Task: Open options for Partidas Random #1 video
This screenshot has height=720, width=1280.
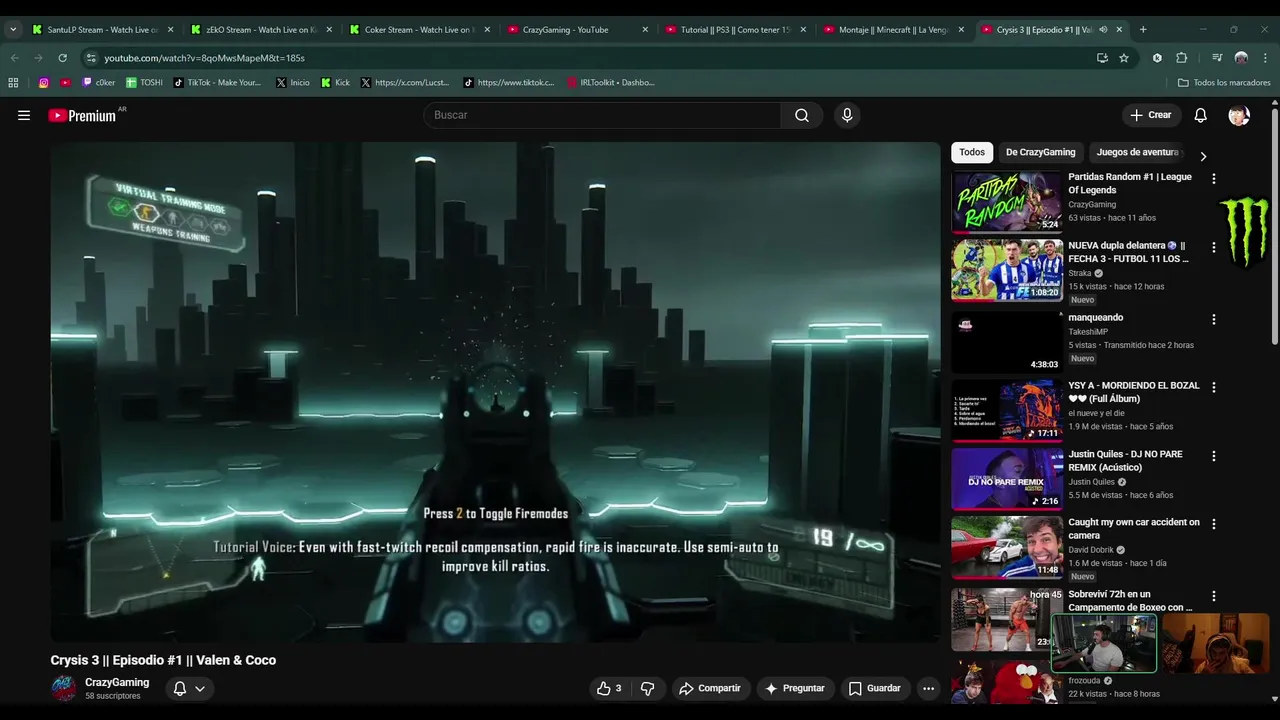Action: point(1213,179)
